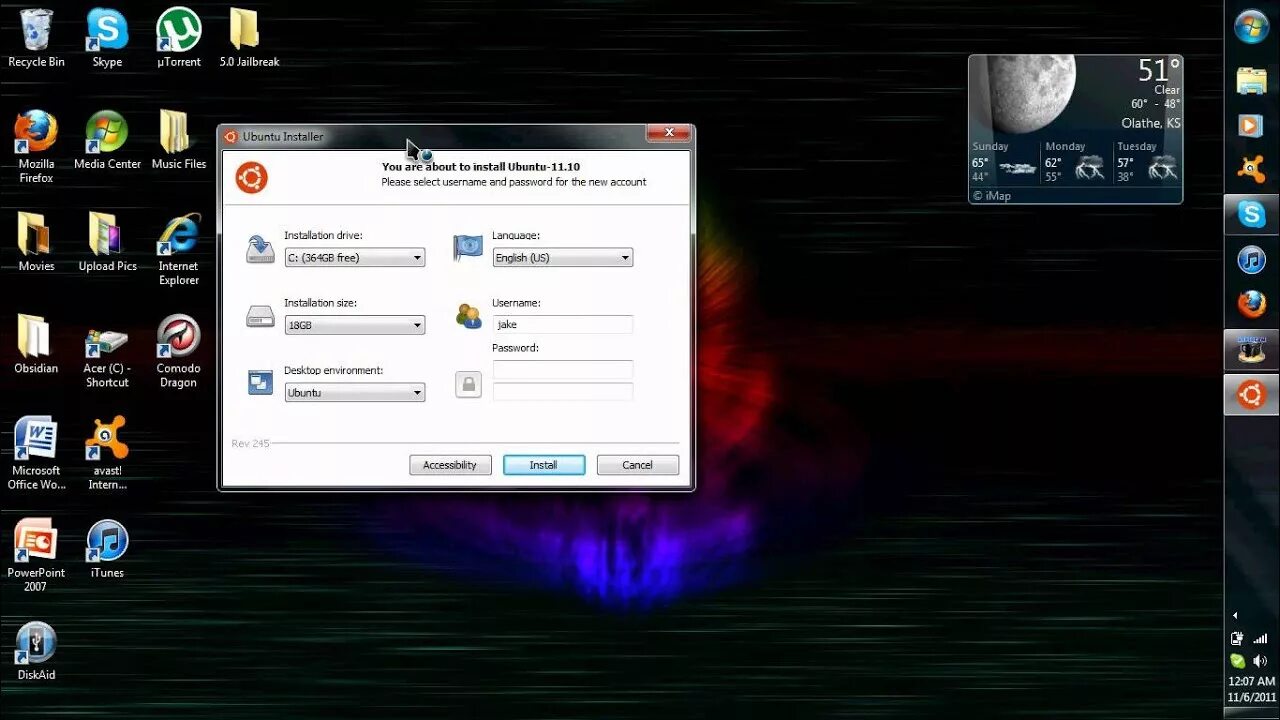Select the iTunes desktop shortcut
The image size is (1280, 720).
107,549
